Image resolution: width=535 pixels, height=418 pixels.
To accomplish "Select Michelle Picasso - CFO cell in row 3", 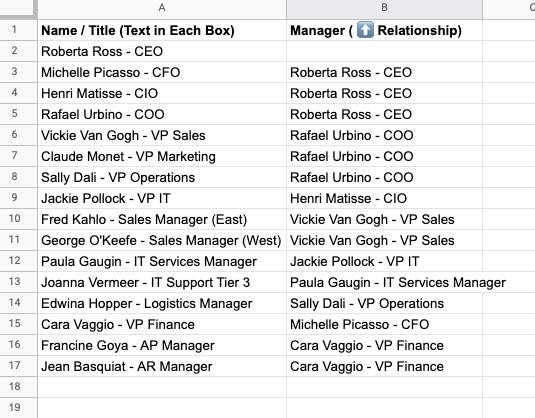I will [162, 72].
